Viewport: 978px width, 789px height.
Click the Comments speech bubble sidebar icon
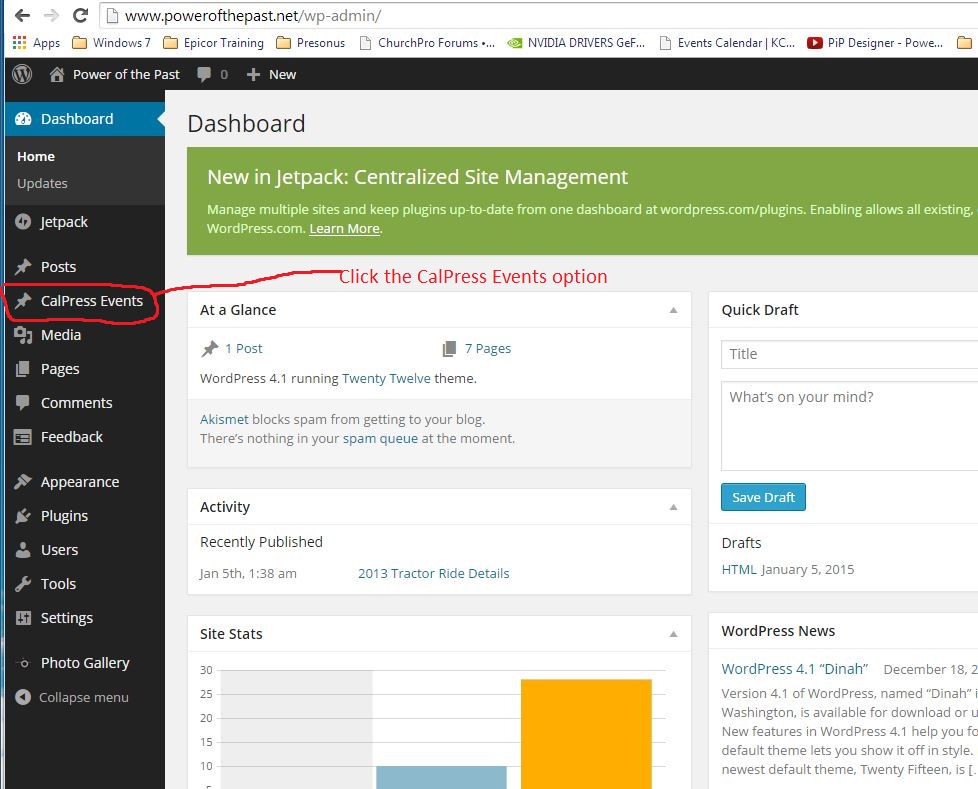[x=23, y=403]
